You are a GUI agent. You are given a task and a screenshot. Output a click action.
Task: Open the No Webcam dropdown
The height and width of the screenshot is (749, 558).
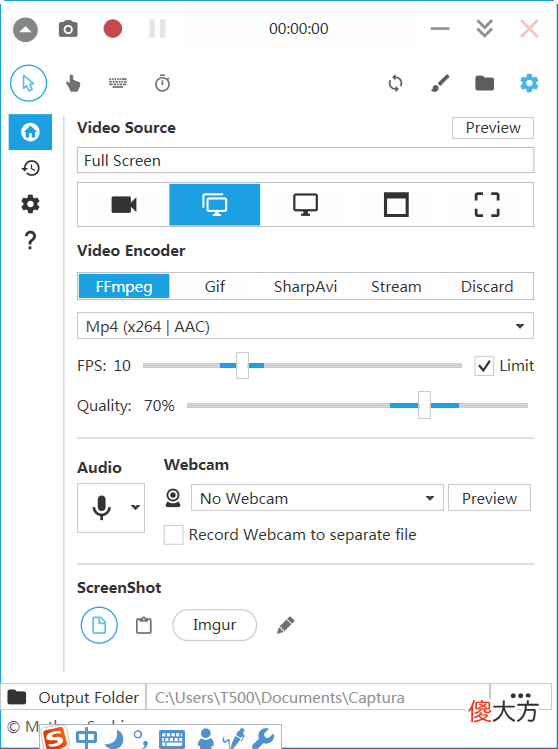click(x=317, y=498)
